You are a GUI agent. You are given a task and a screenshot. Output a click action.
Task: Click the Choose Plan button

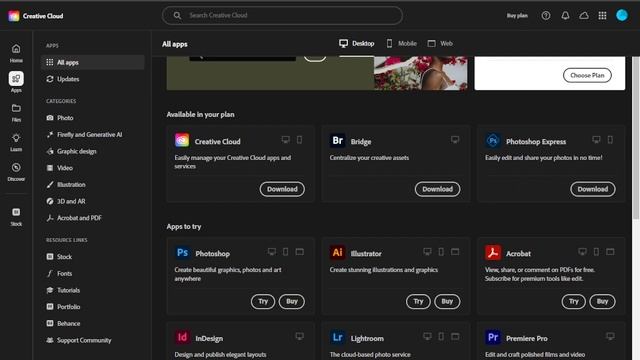point(587,75)
